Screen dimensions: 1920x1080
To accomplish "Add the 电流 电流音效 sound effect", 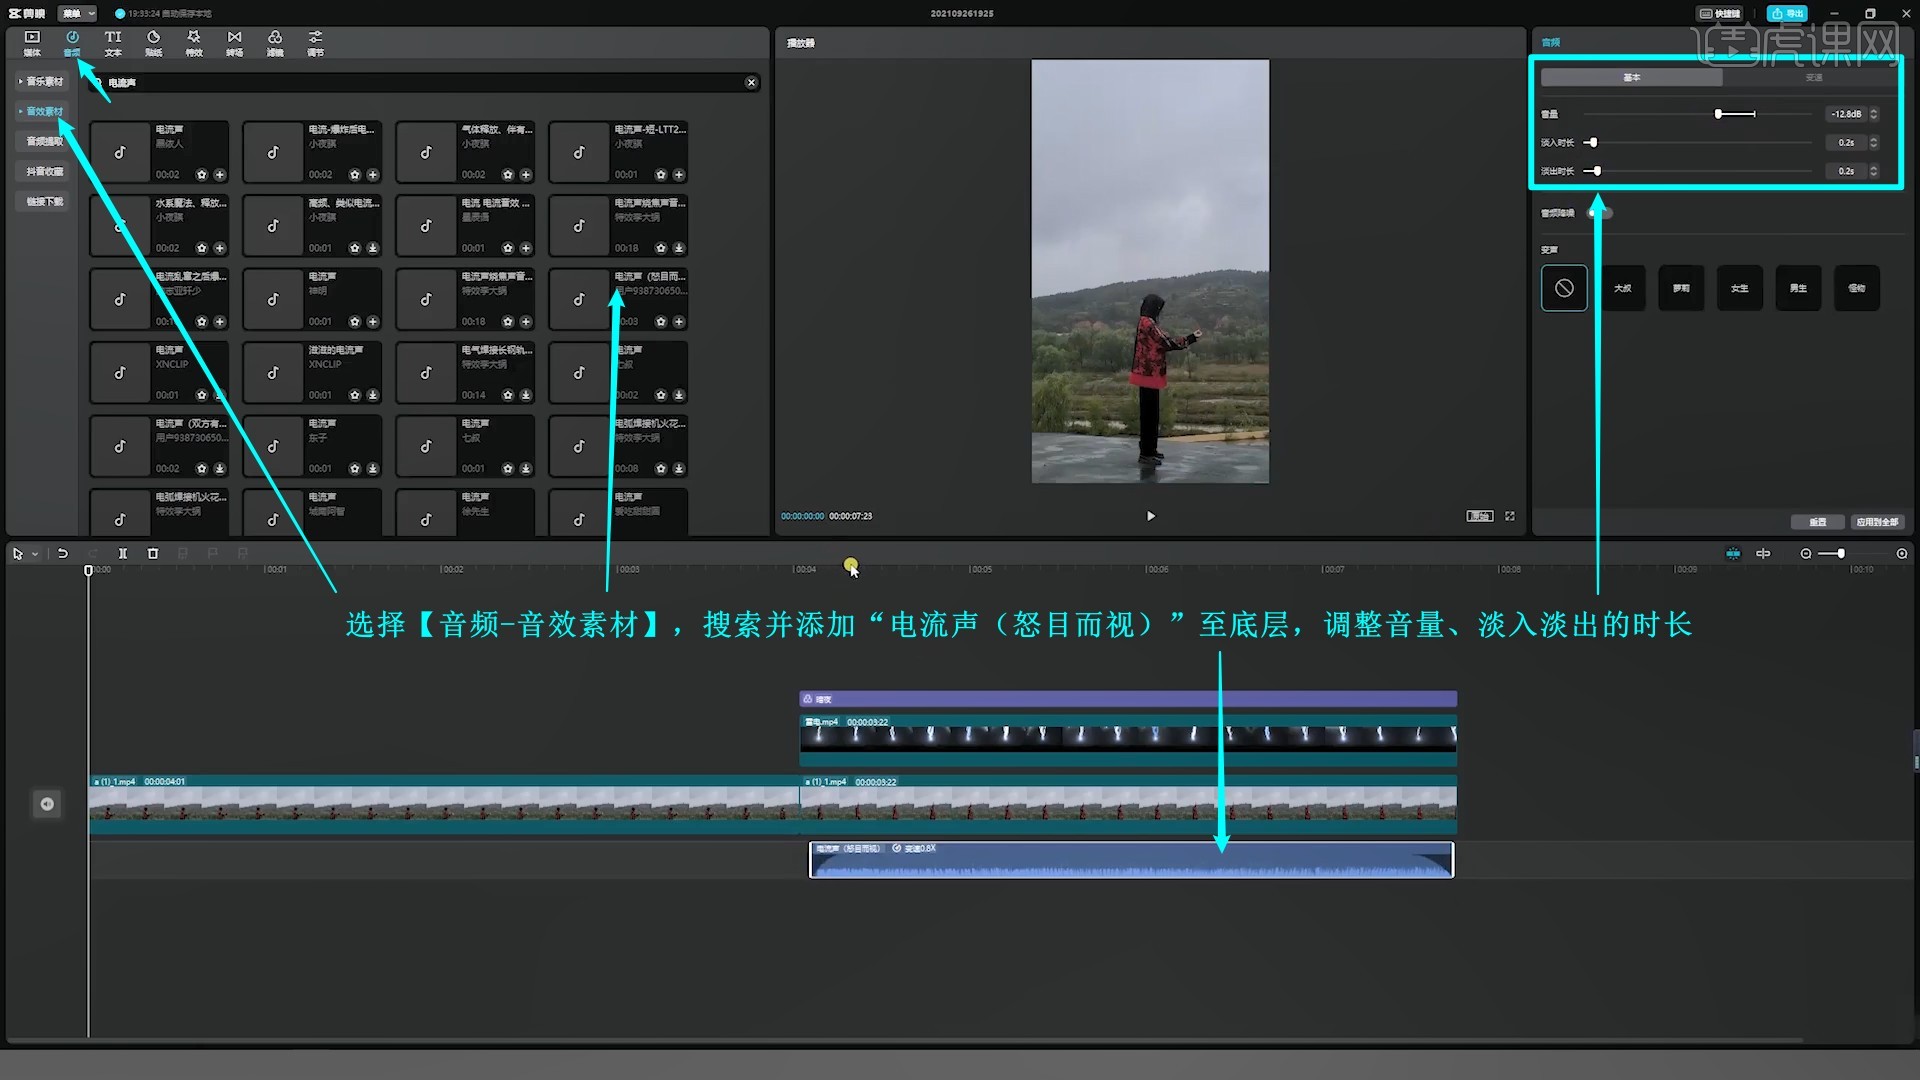I will coord(526,248).
